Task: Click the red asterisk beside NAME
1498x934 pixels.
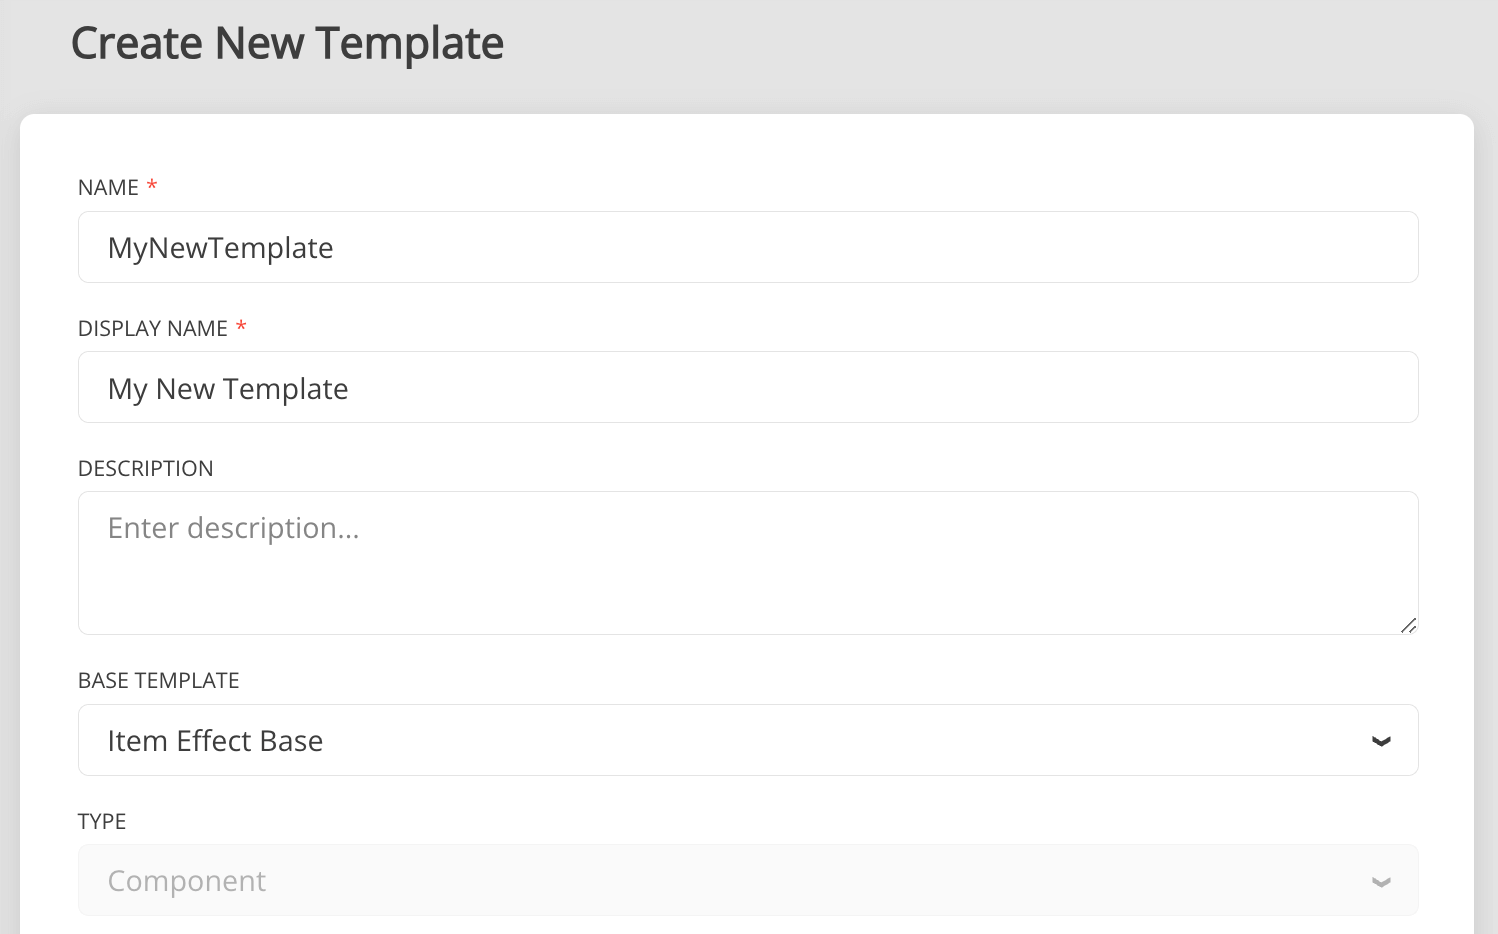Action: (152, 186)
